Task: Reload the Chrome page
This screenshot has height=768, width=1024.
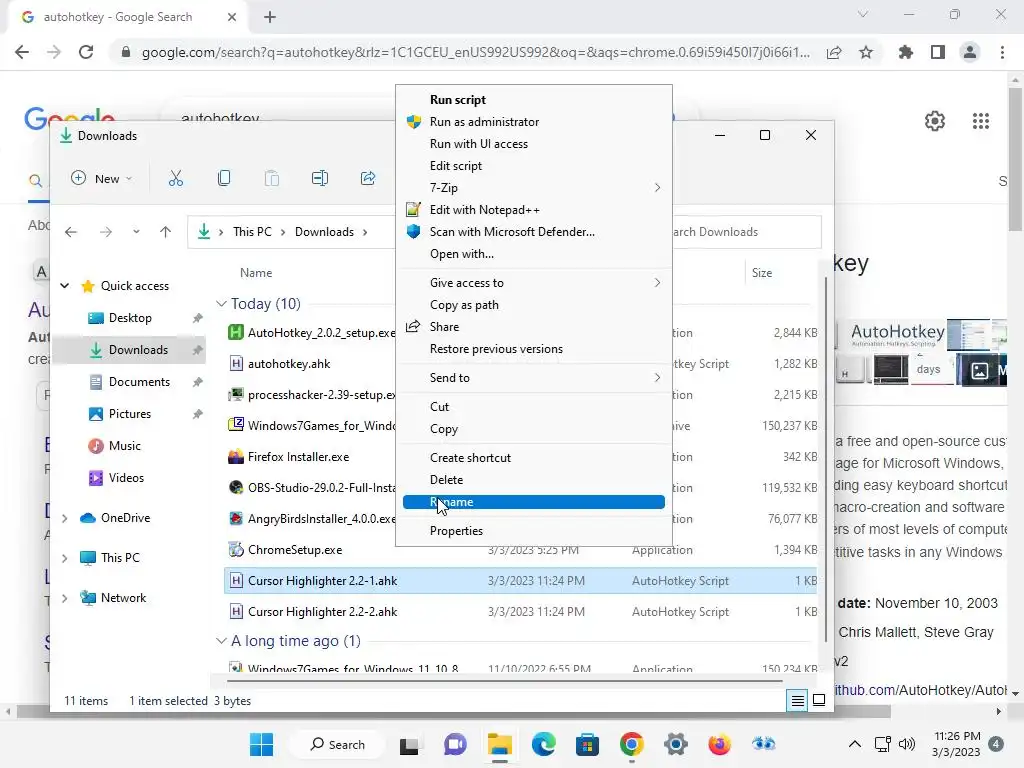Action: tap(86, 52)
